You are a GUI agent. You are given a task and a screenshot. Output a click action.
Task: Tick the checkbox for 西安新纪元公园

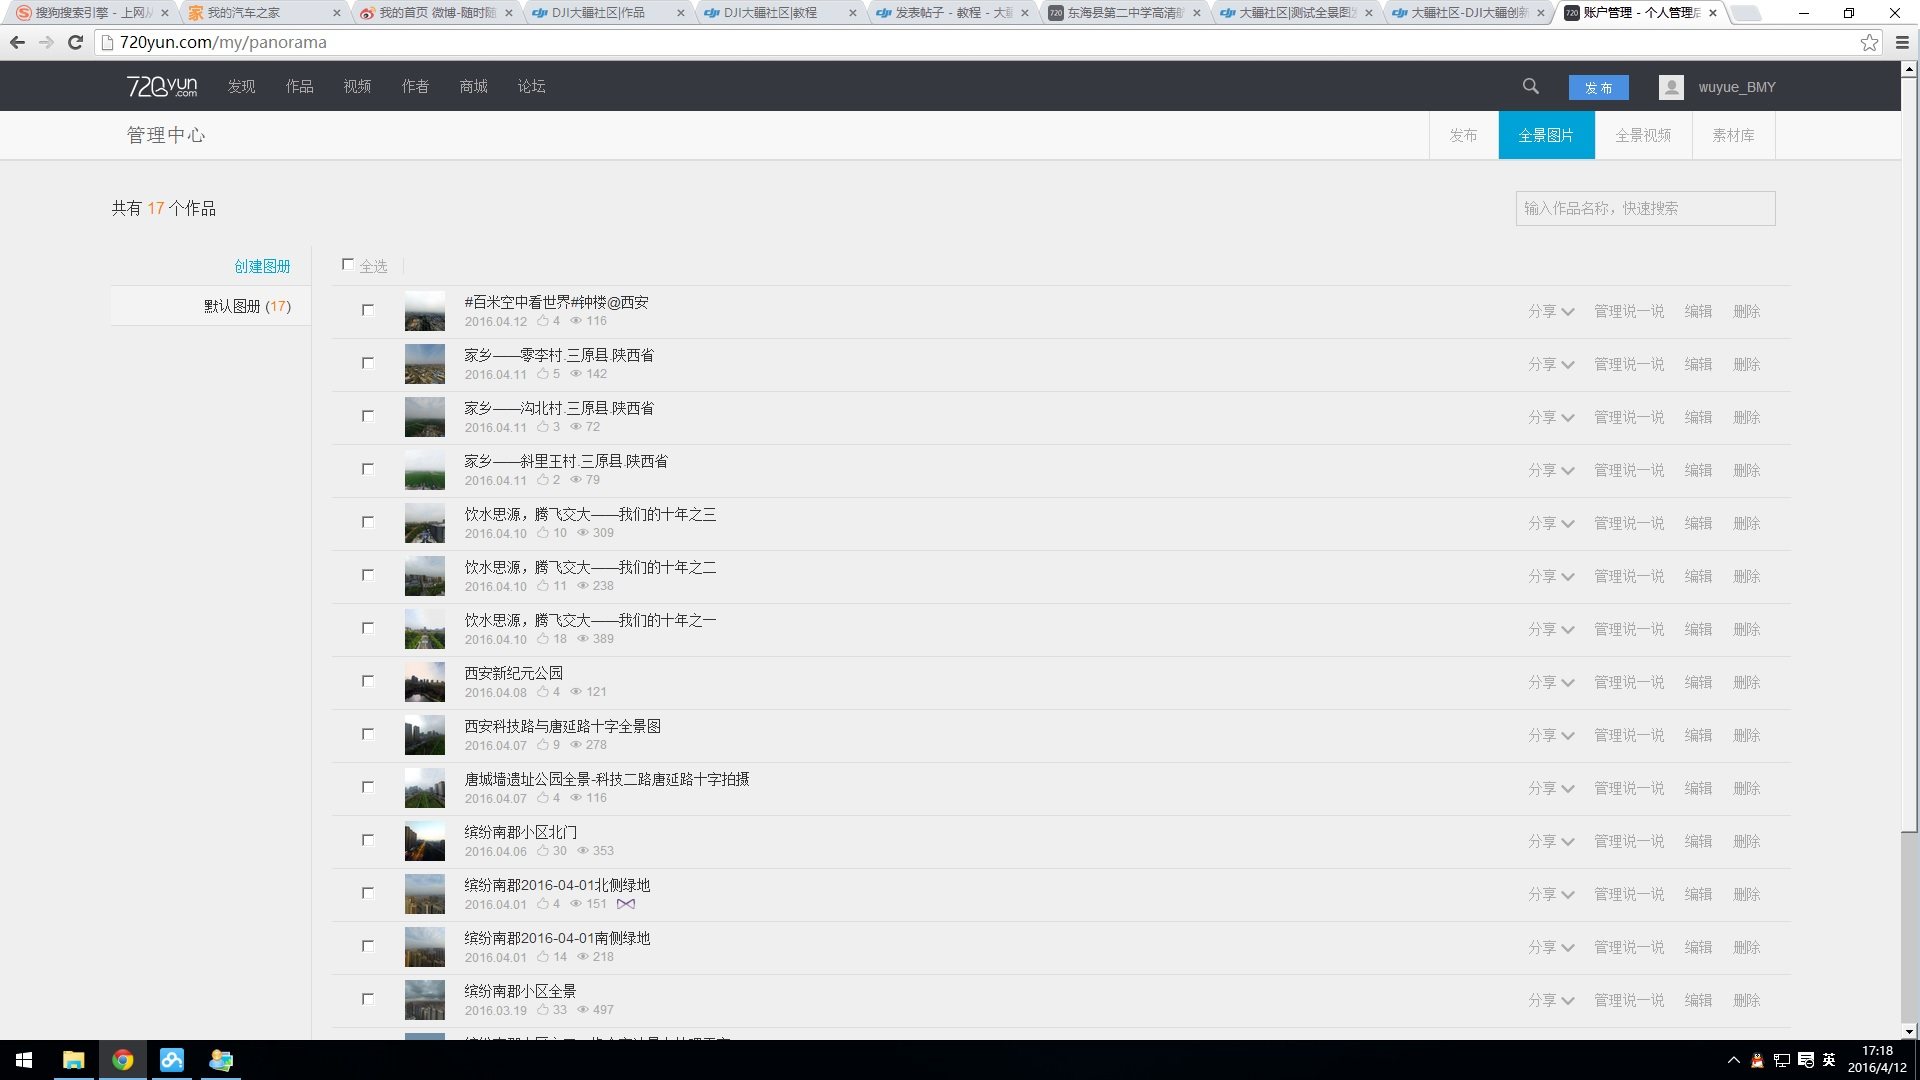click(368, 681)
